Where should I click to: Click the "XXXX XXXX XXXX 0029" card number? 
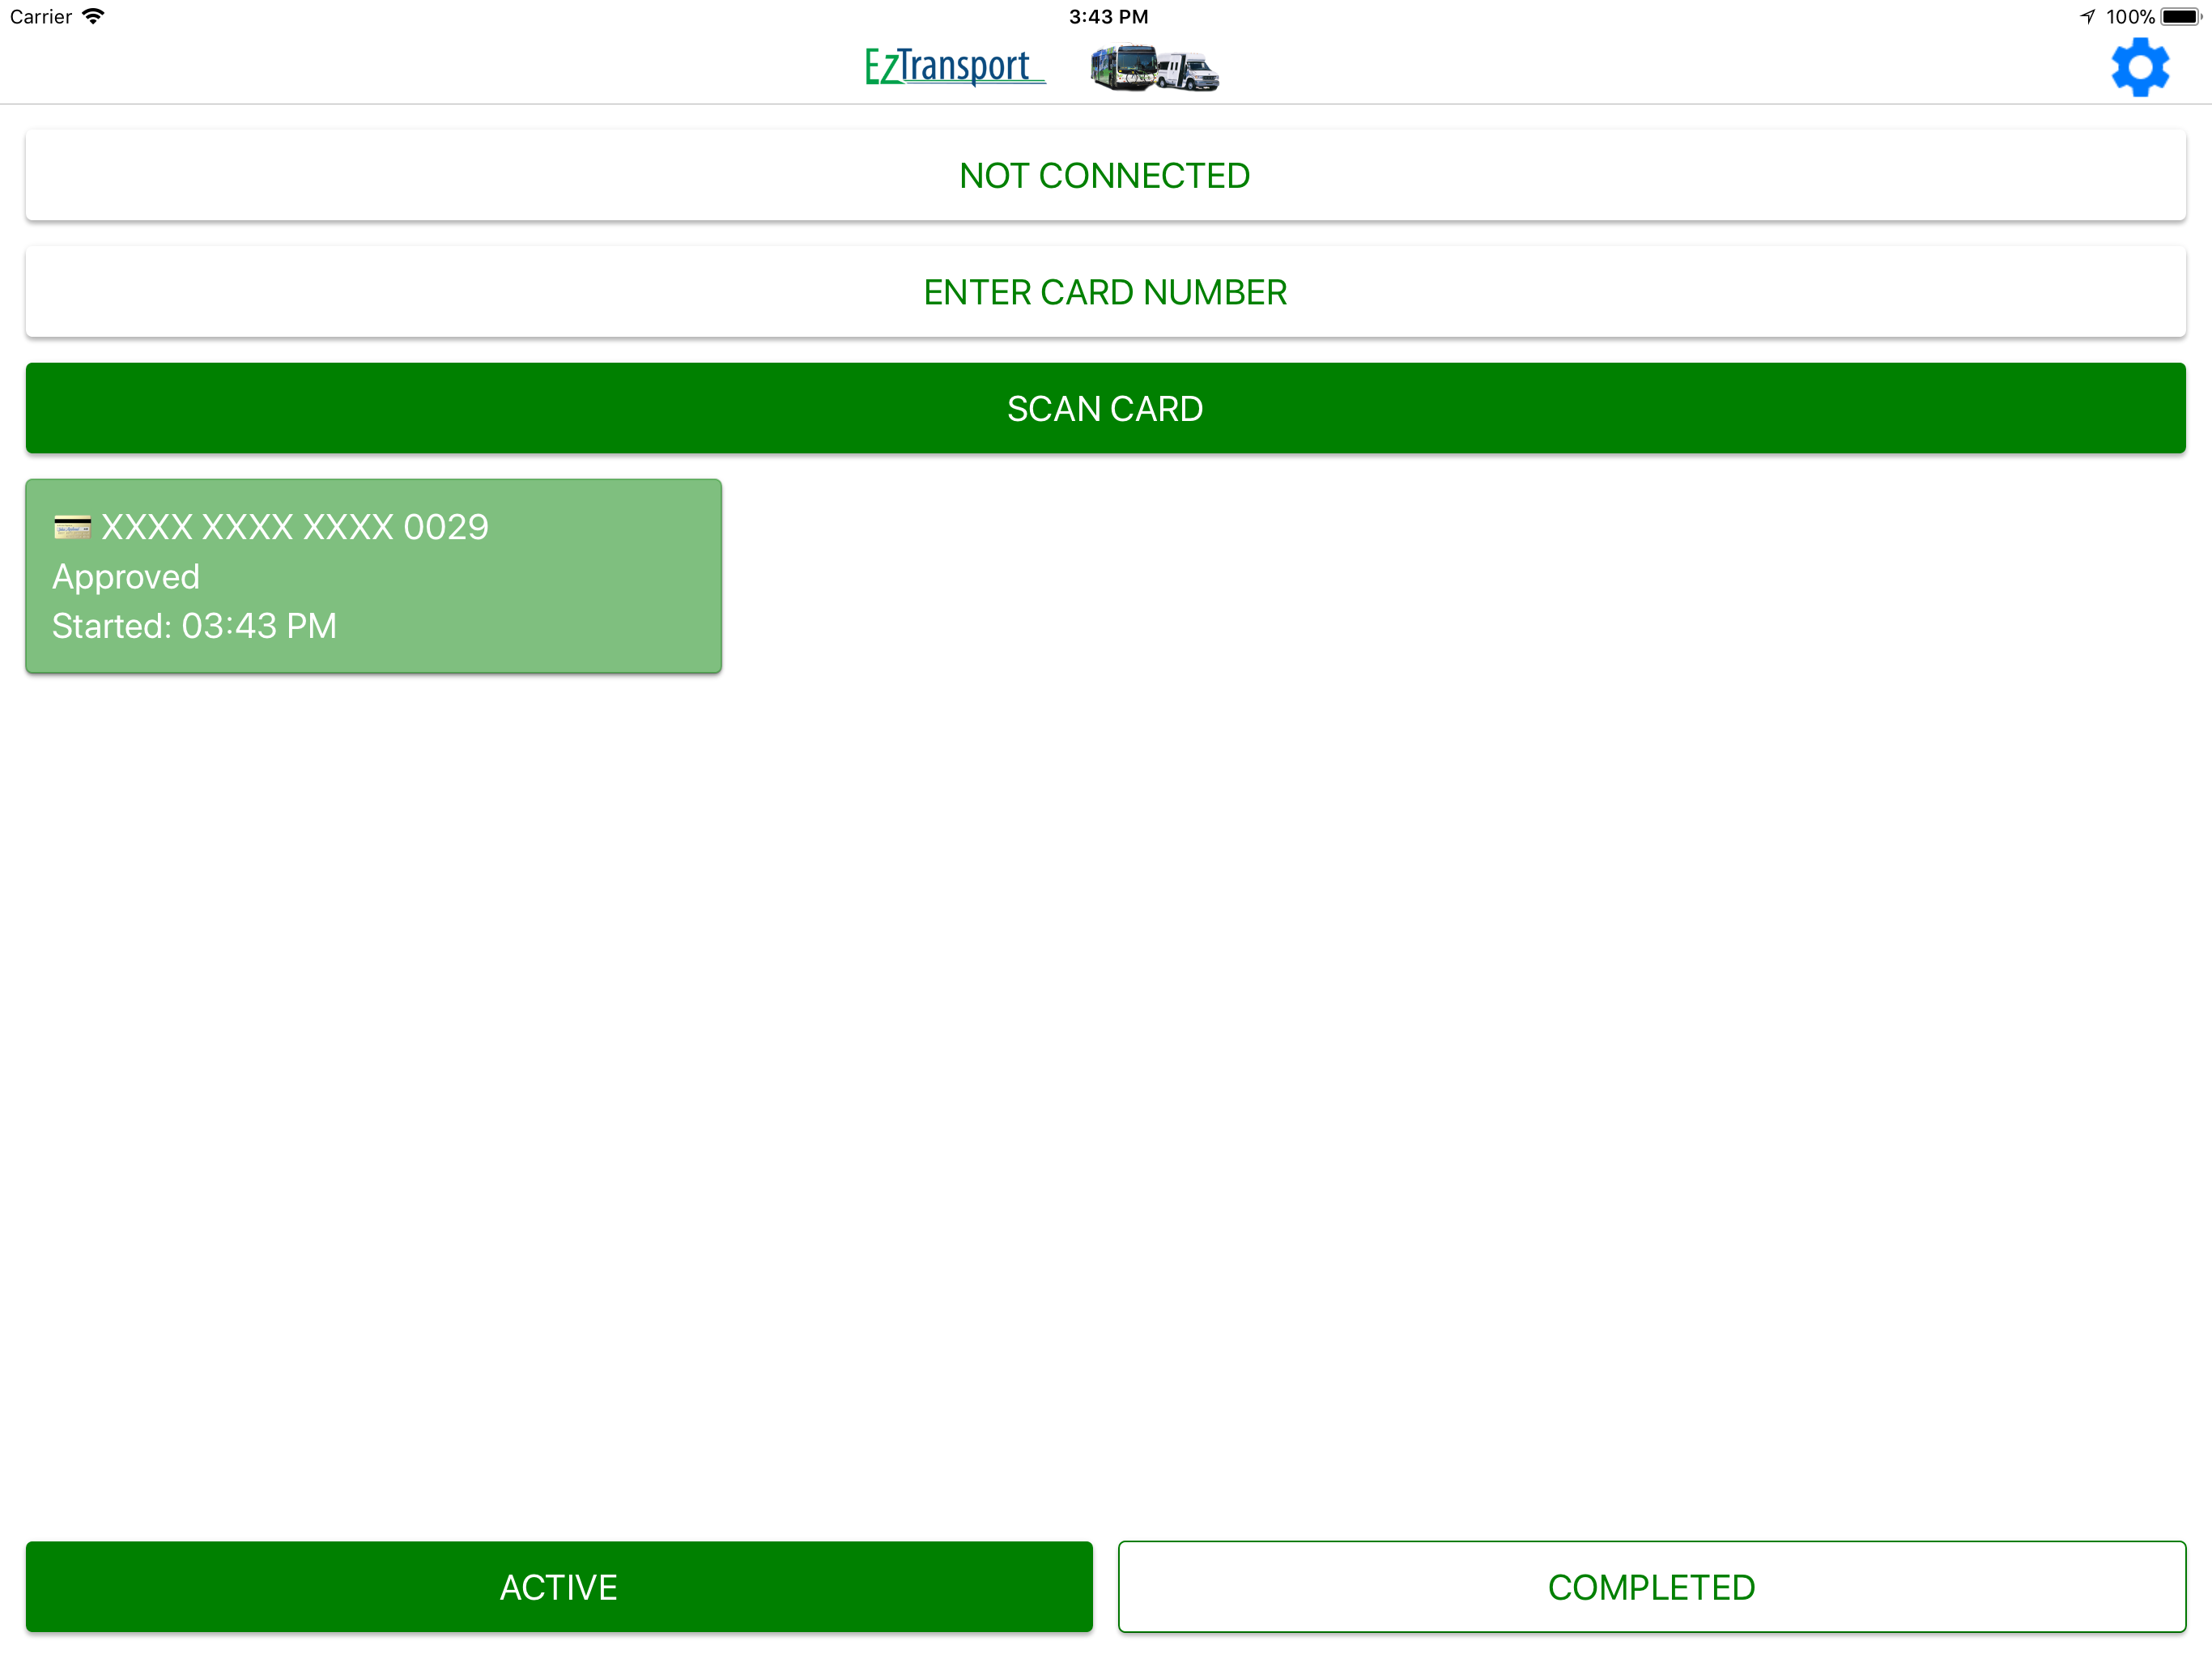pos(295,527)
